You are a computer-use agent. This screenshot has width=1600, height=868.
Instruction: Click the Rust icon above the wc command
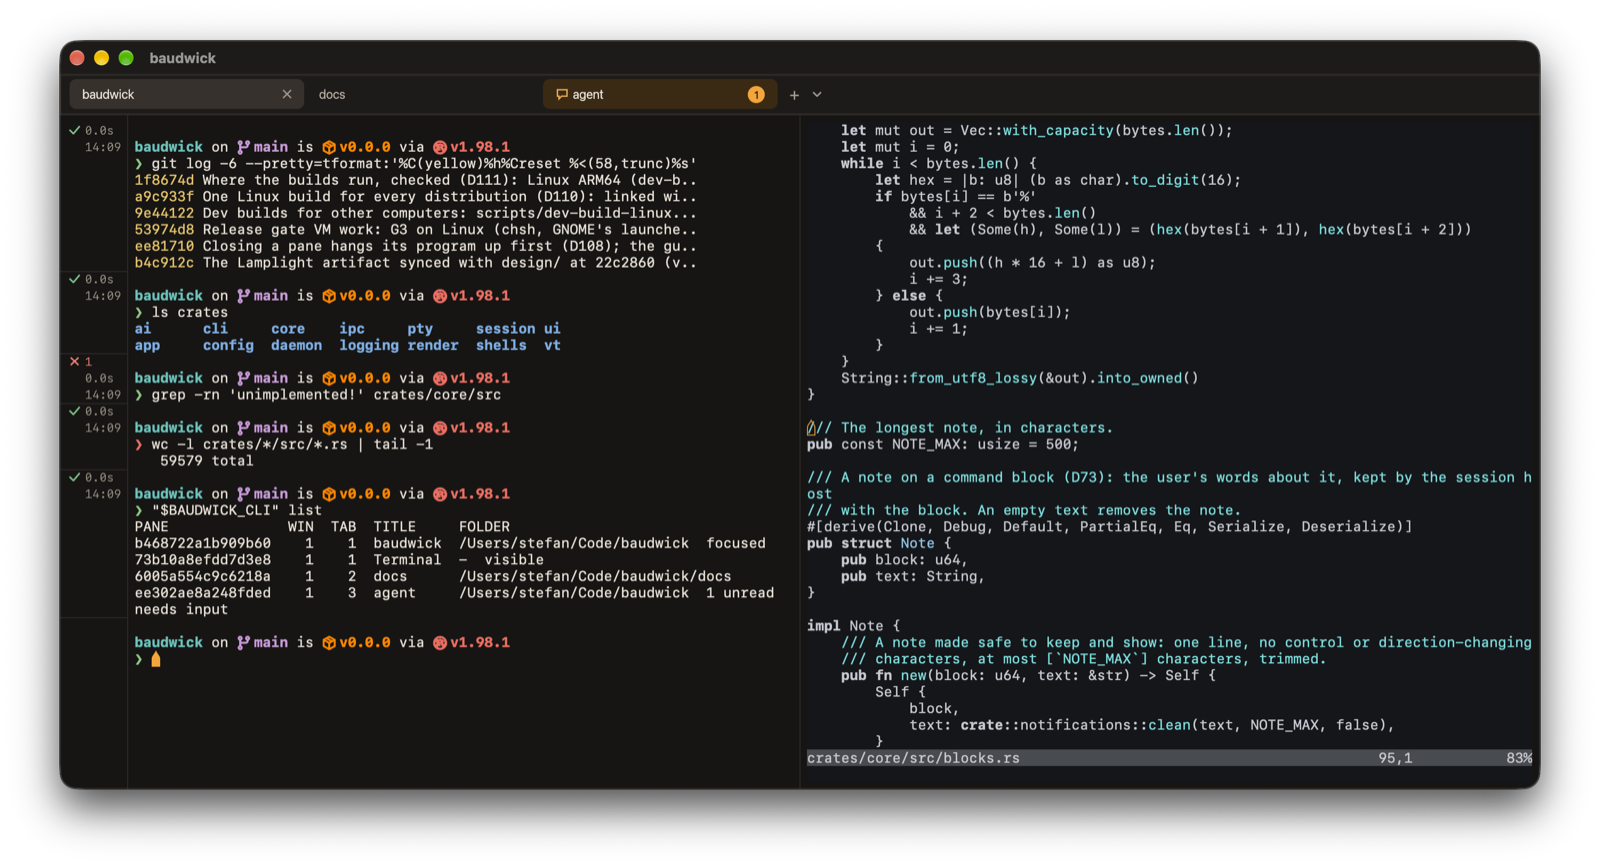440,428
